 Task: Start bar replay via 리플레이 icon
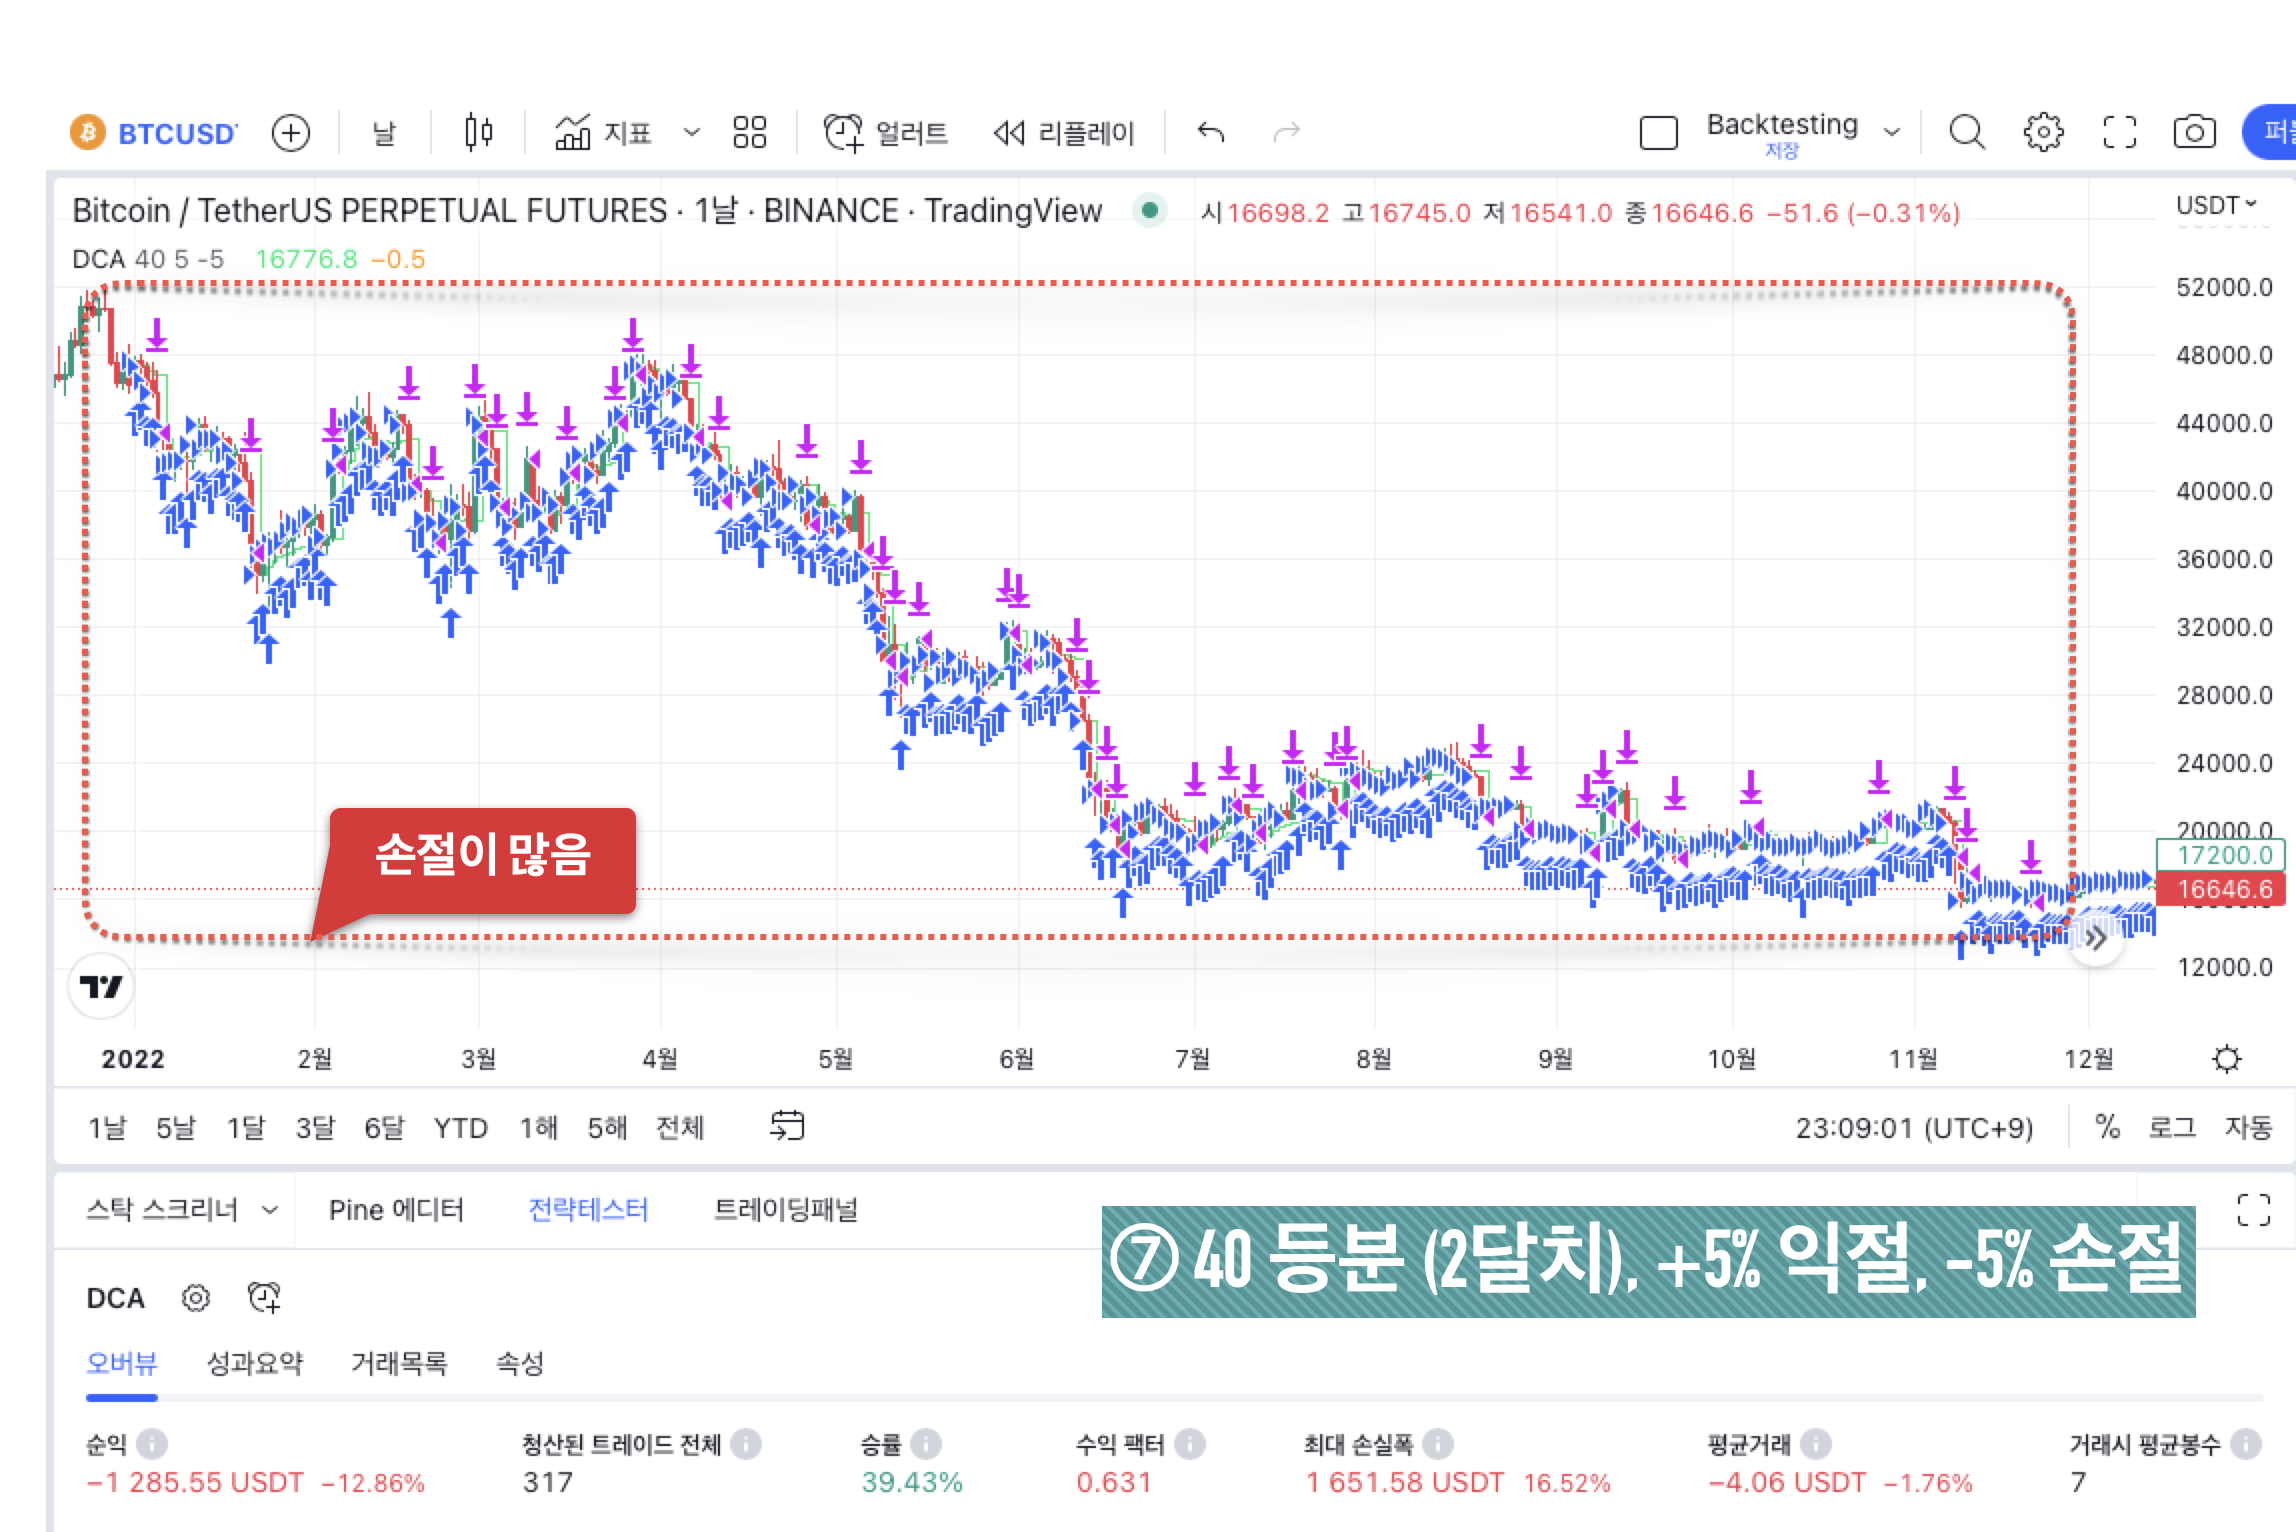tap(1010, 131)
